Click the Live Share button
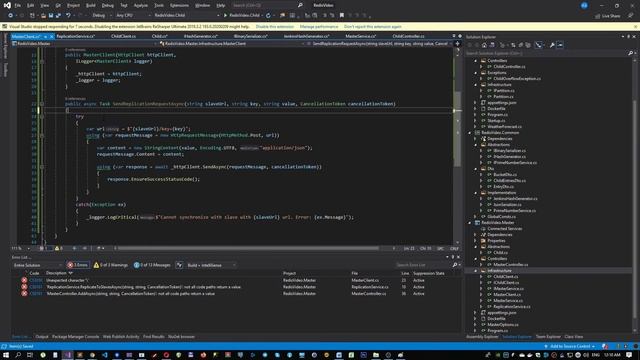Image resolution: width=640 pixels, height=360 pixels. click(x=608, y=16)
